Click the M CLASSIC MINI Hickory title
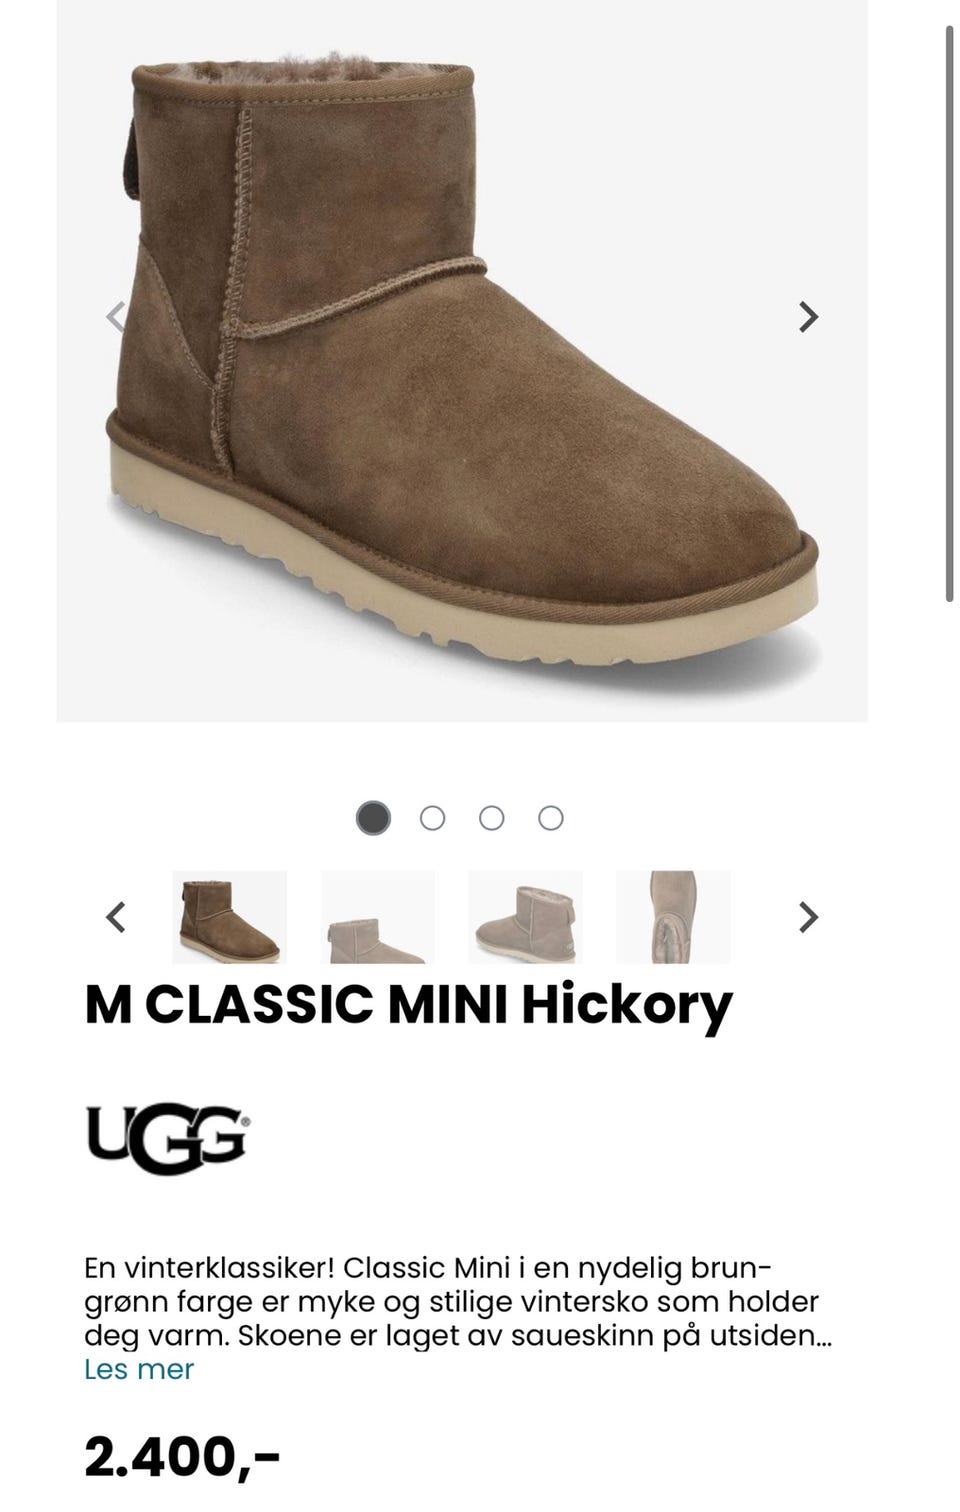The height and width of the screenshot is (1512, 960). 408,1005
